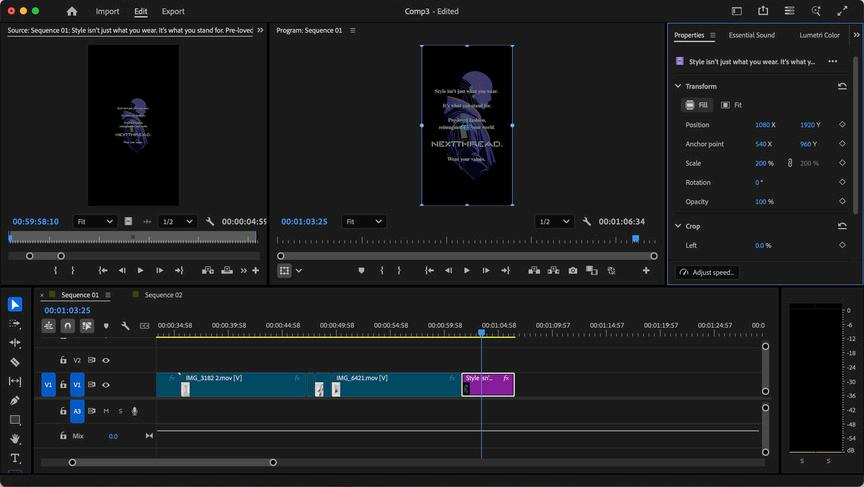The width and height of the screenshot is (864, 487).
Task: Select the Slip tool
Action: click(15, 381)
